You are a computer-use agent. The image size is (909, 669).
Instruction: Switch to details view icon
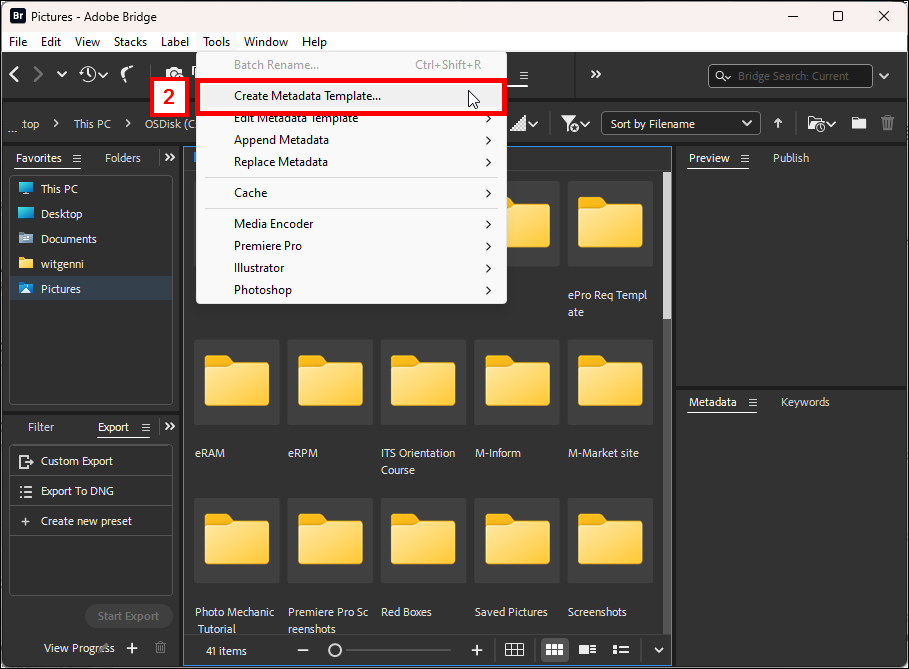[587, 650]
